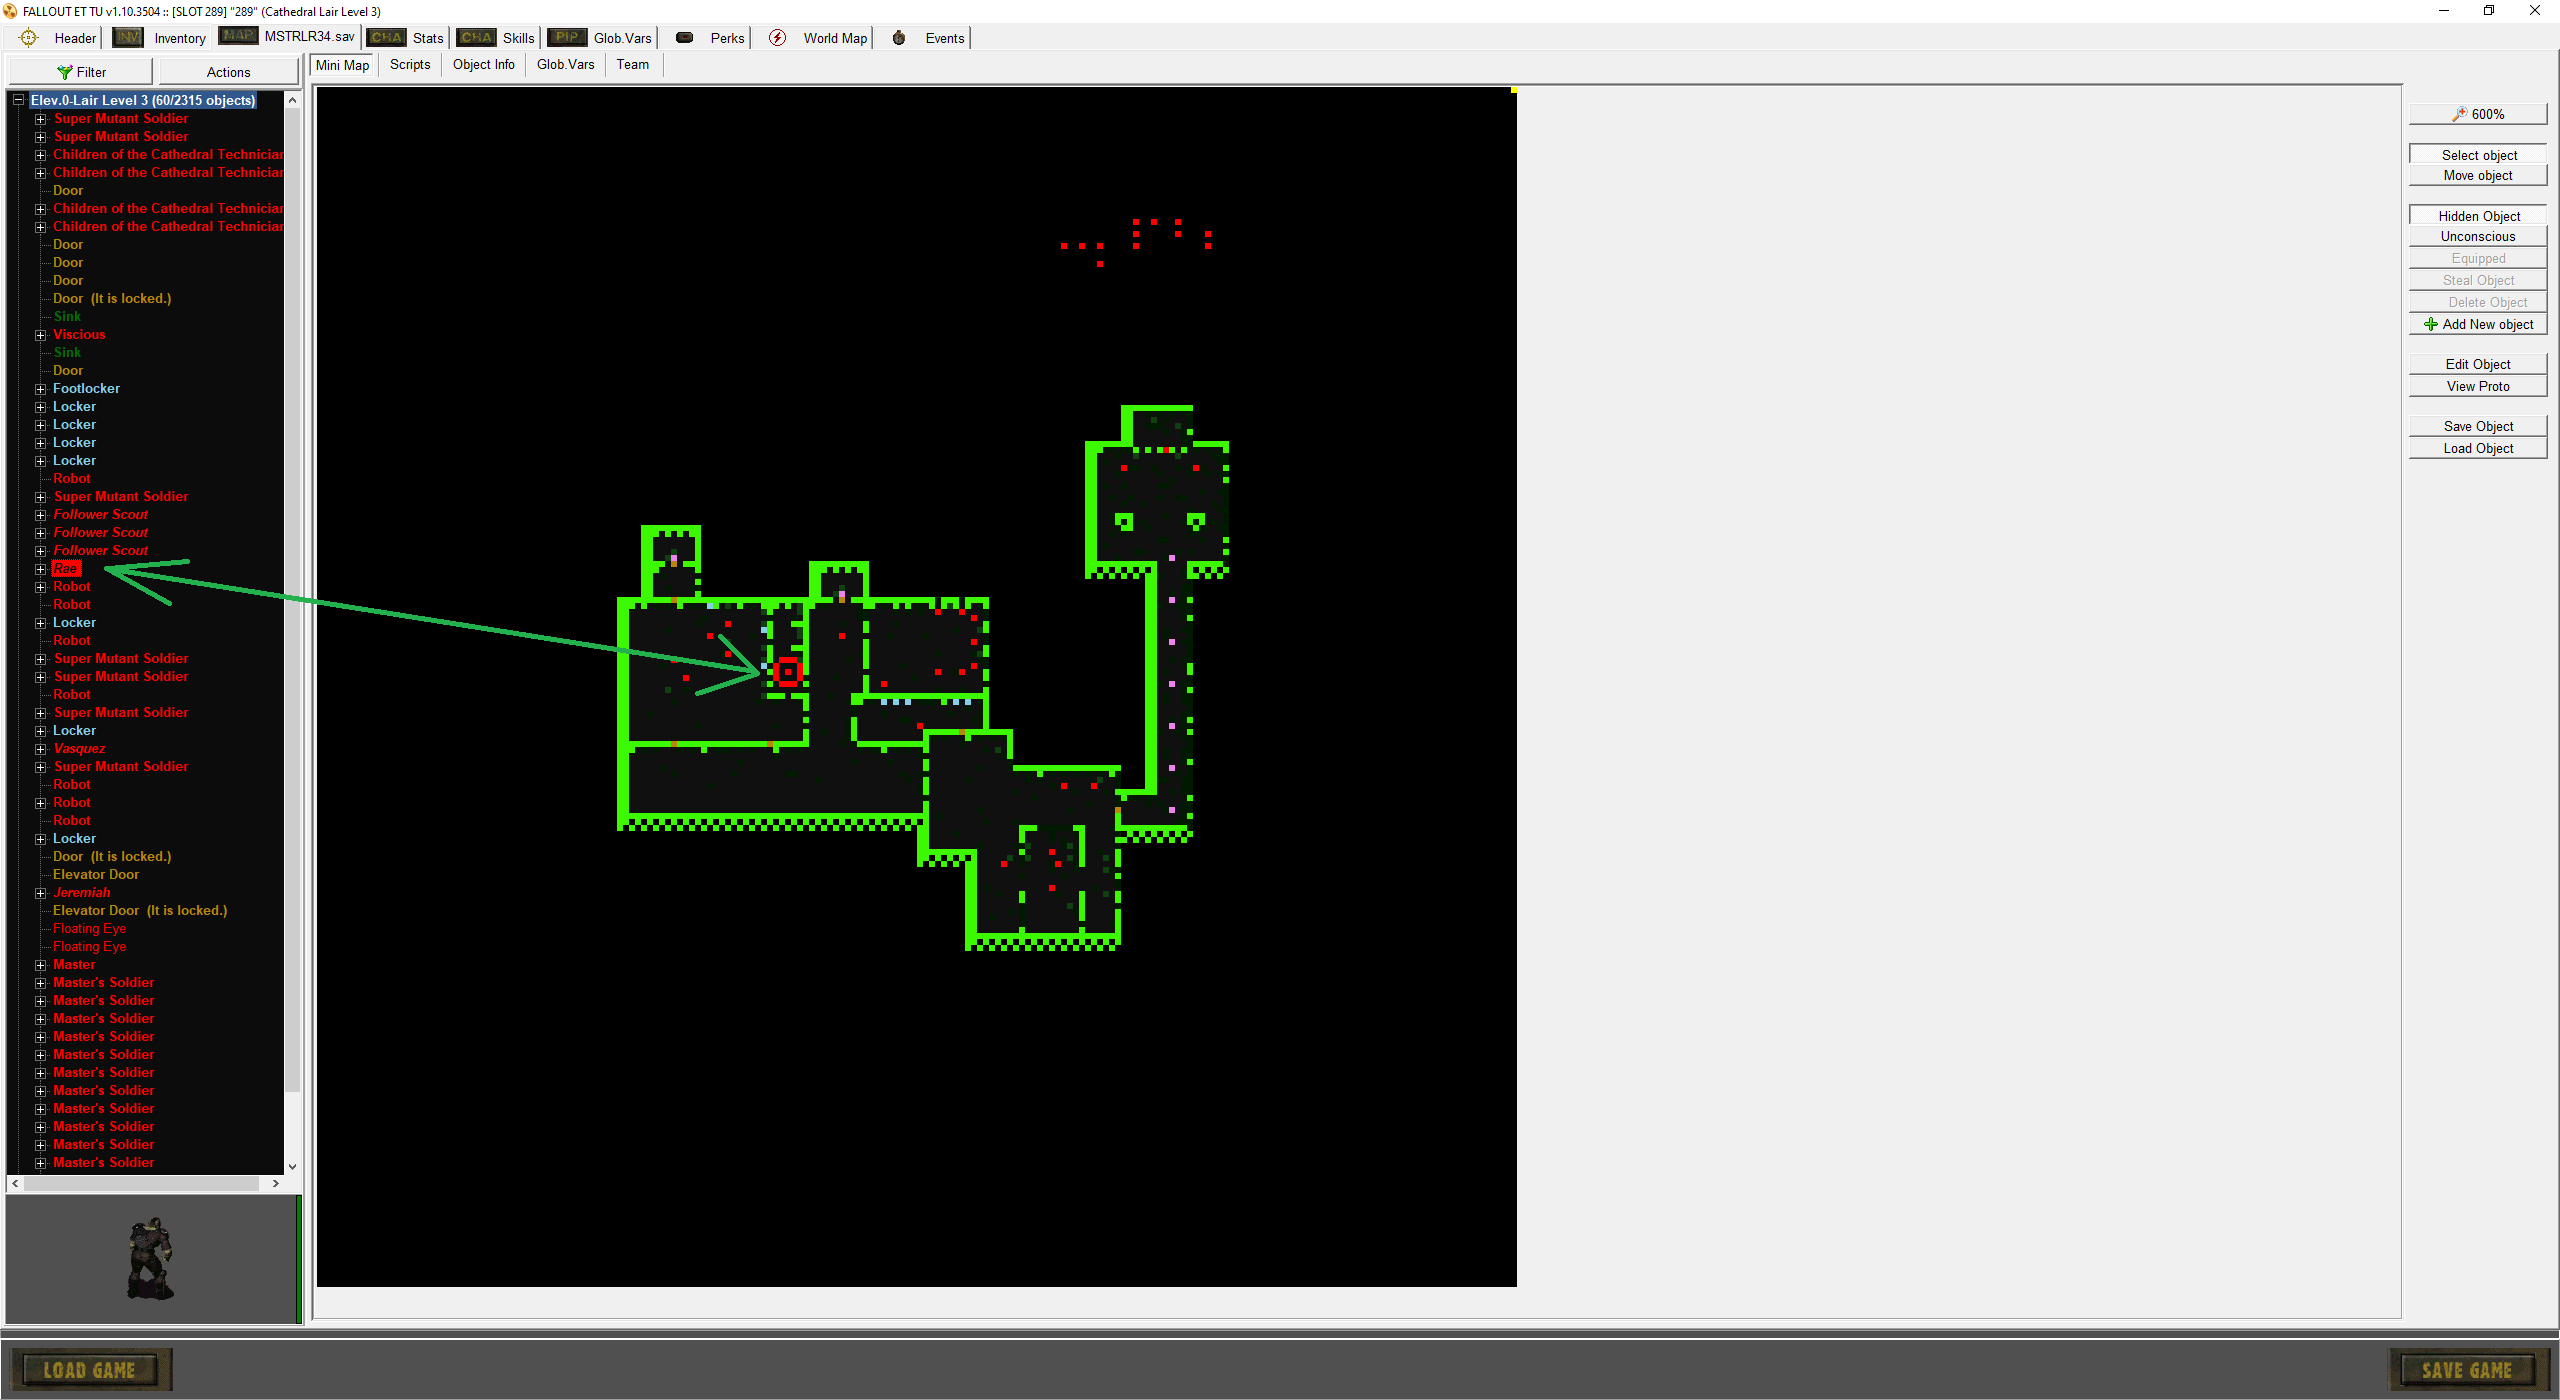Expand the Vasquez tree node

tap(41, 749)
